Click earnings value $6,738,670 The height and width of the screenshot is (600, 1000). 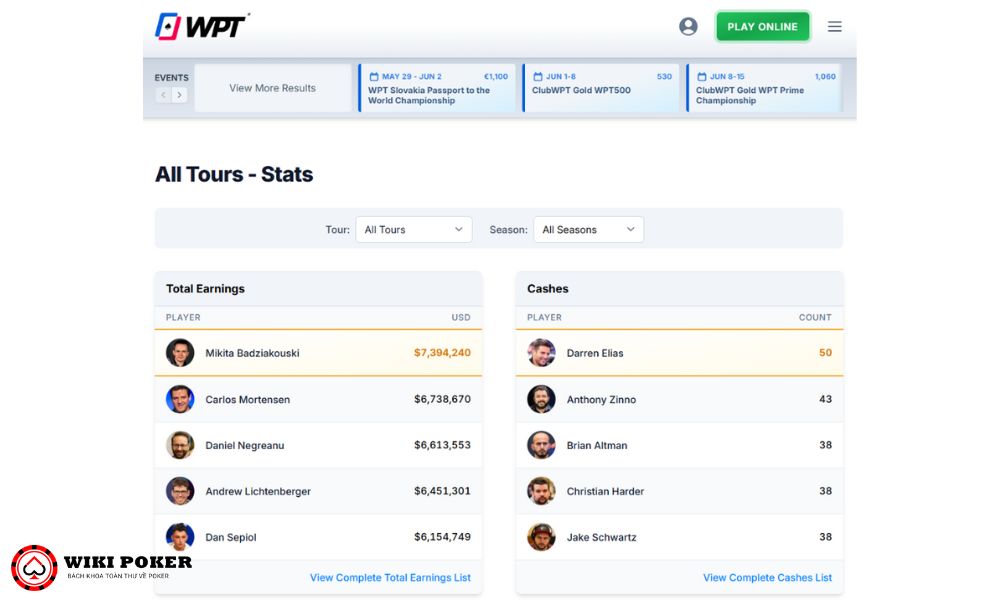pyautogui.click(x=442, y=399)
